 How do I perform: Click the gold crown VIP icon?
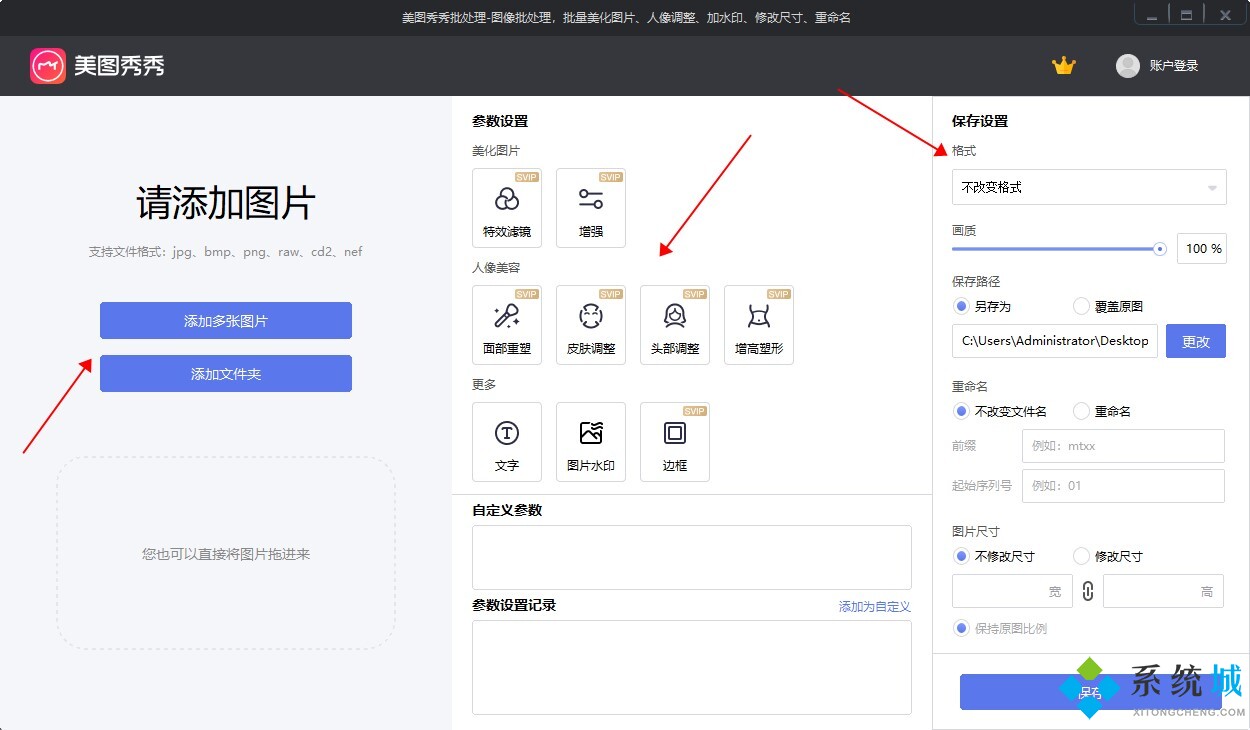tap(1063, 66)
